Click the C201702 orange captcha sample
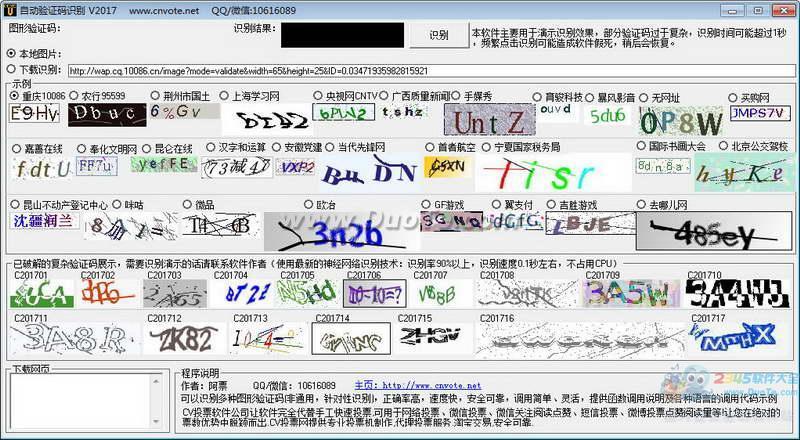The height and width of the screenshot is (440, 800). point(107,294)
